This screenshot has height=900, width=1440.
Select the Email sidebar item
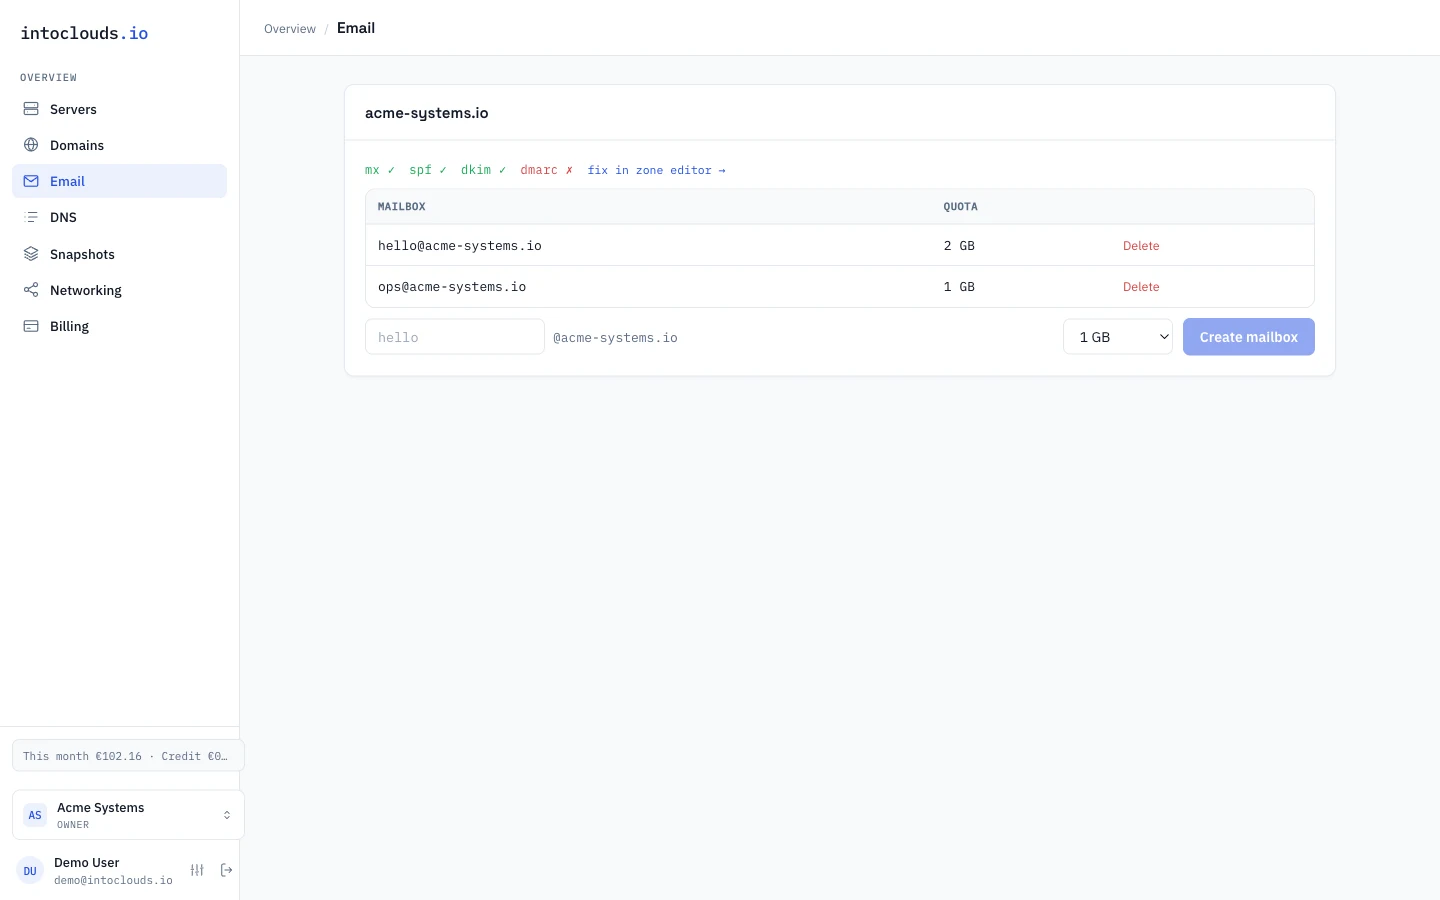(119, 181)
